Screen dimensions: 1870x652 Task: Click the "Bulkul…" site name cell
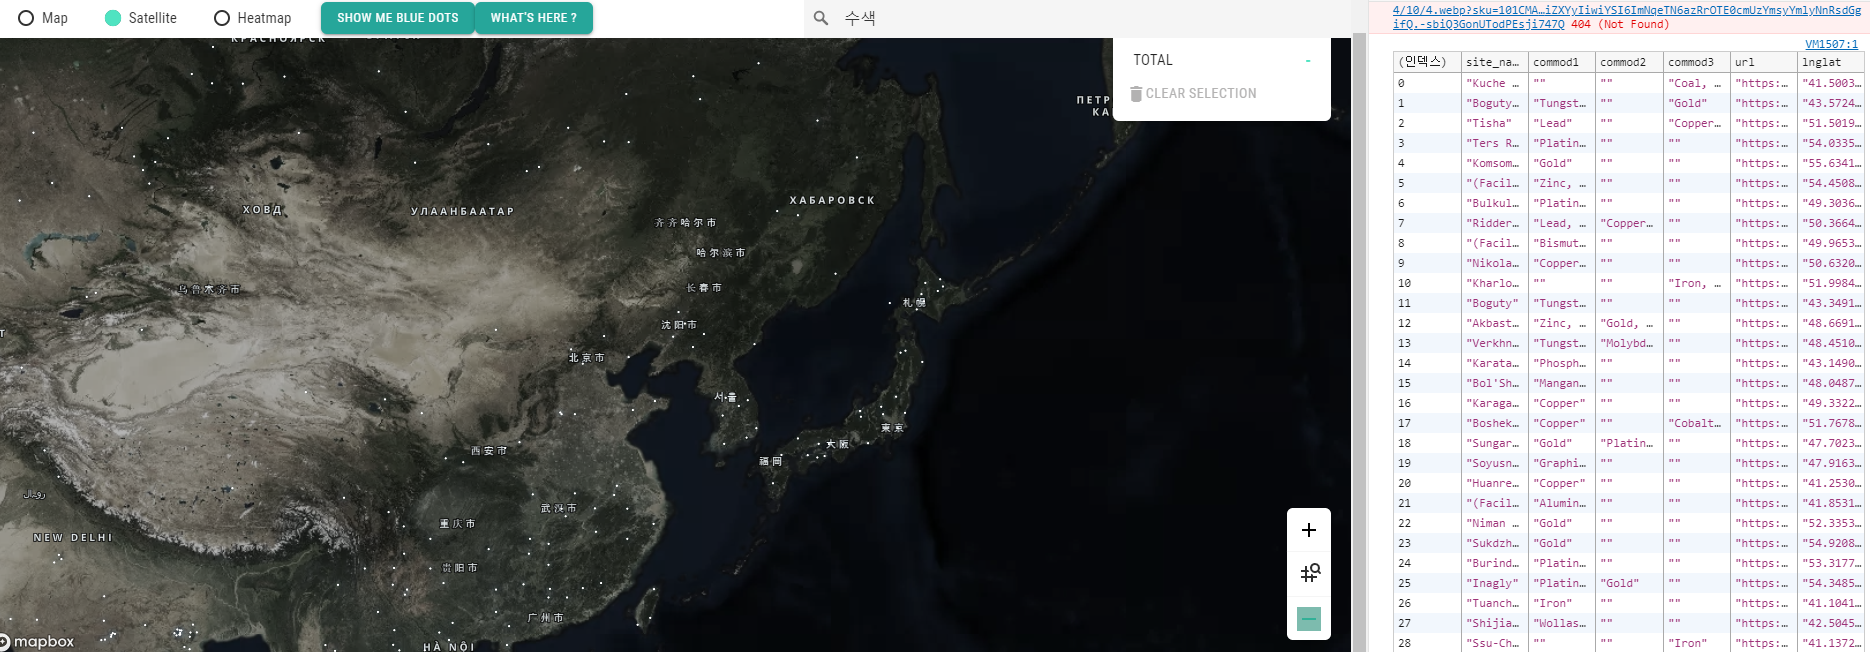pos(1494,203)
